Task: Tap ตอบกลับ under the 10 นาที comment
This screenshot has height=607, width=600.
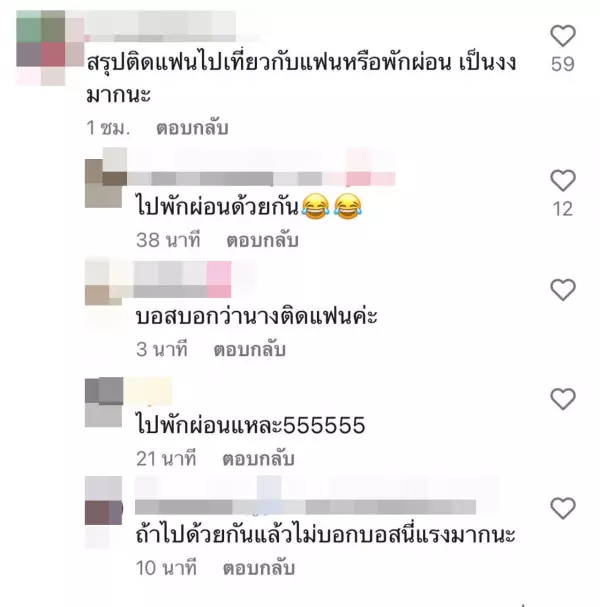Action: point(259,568)
